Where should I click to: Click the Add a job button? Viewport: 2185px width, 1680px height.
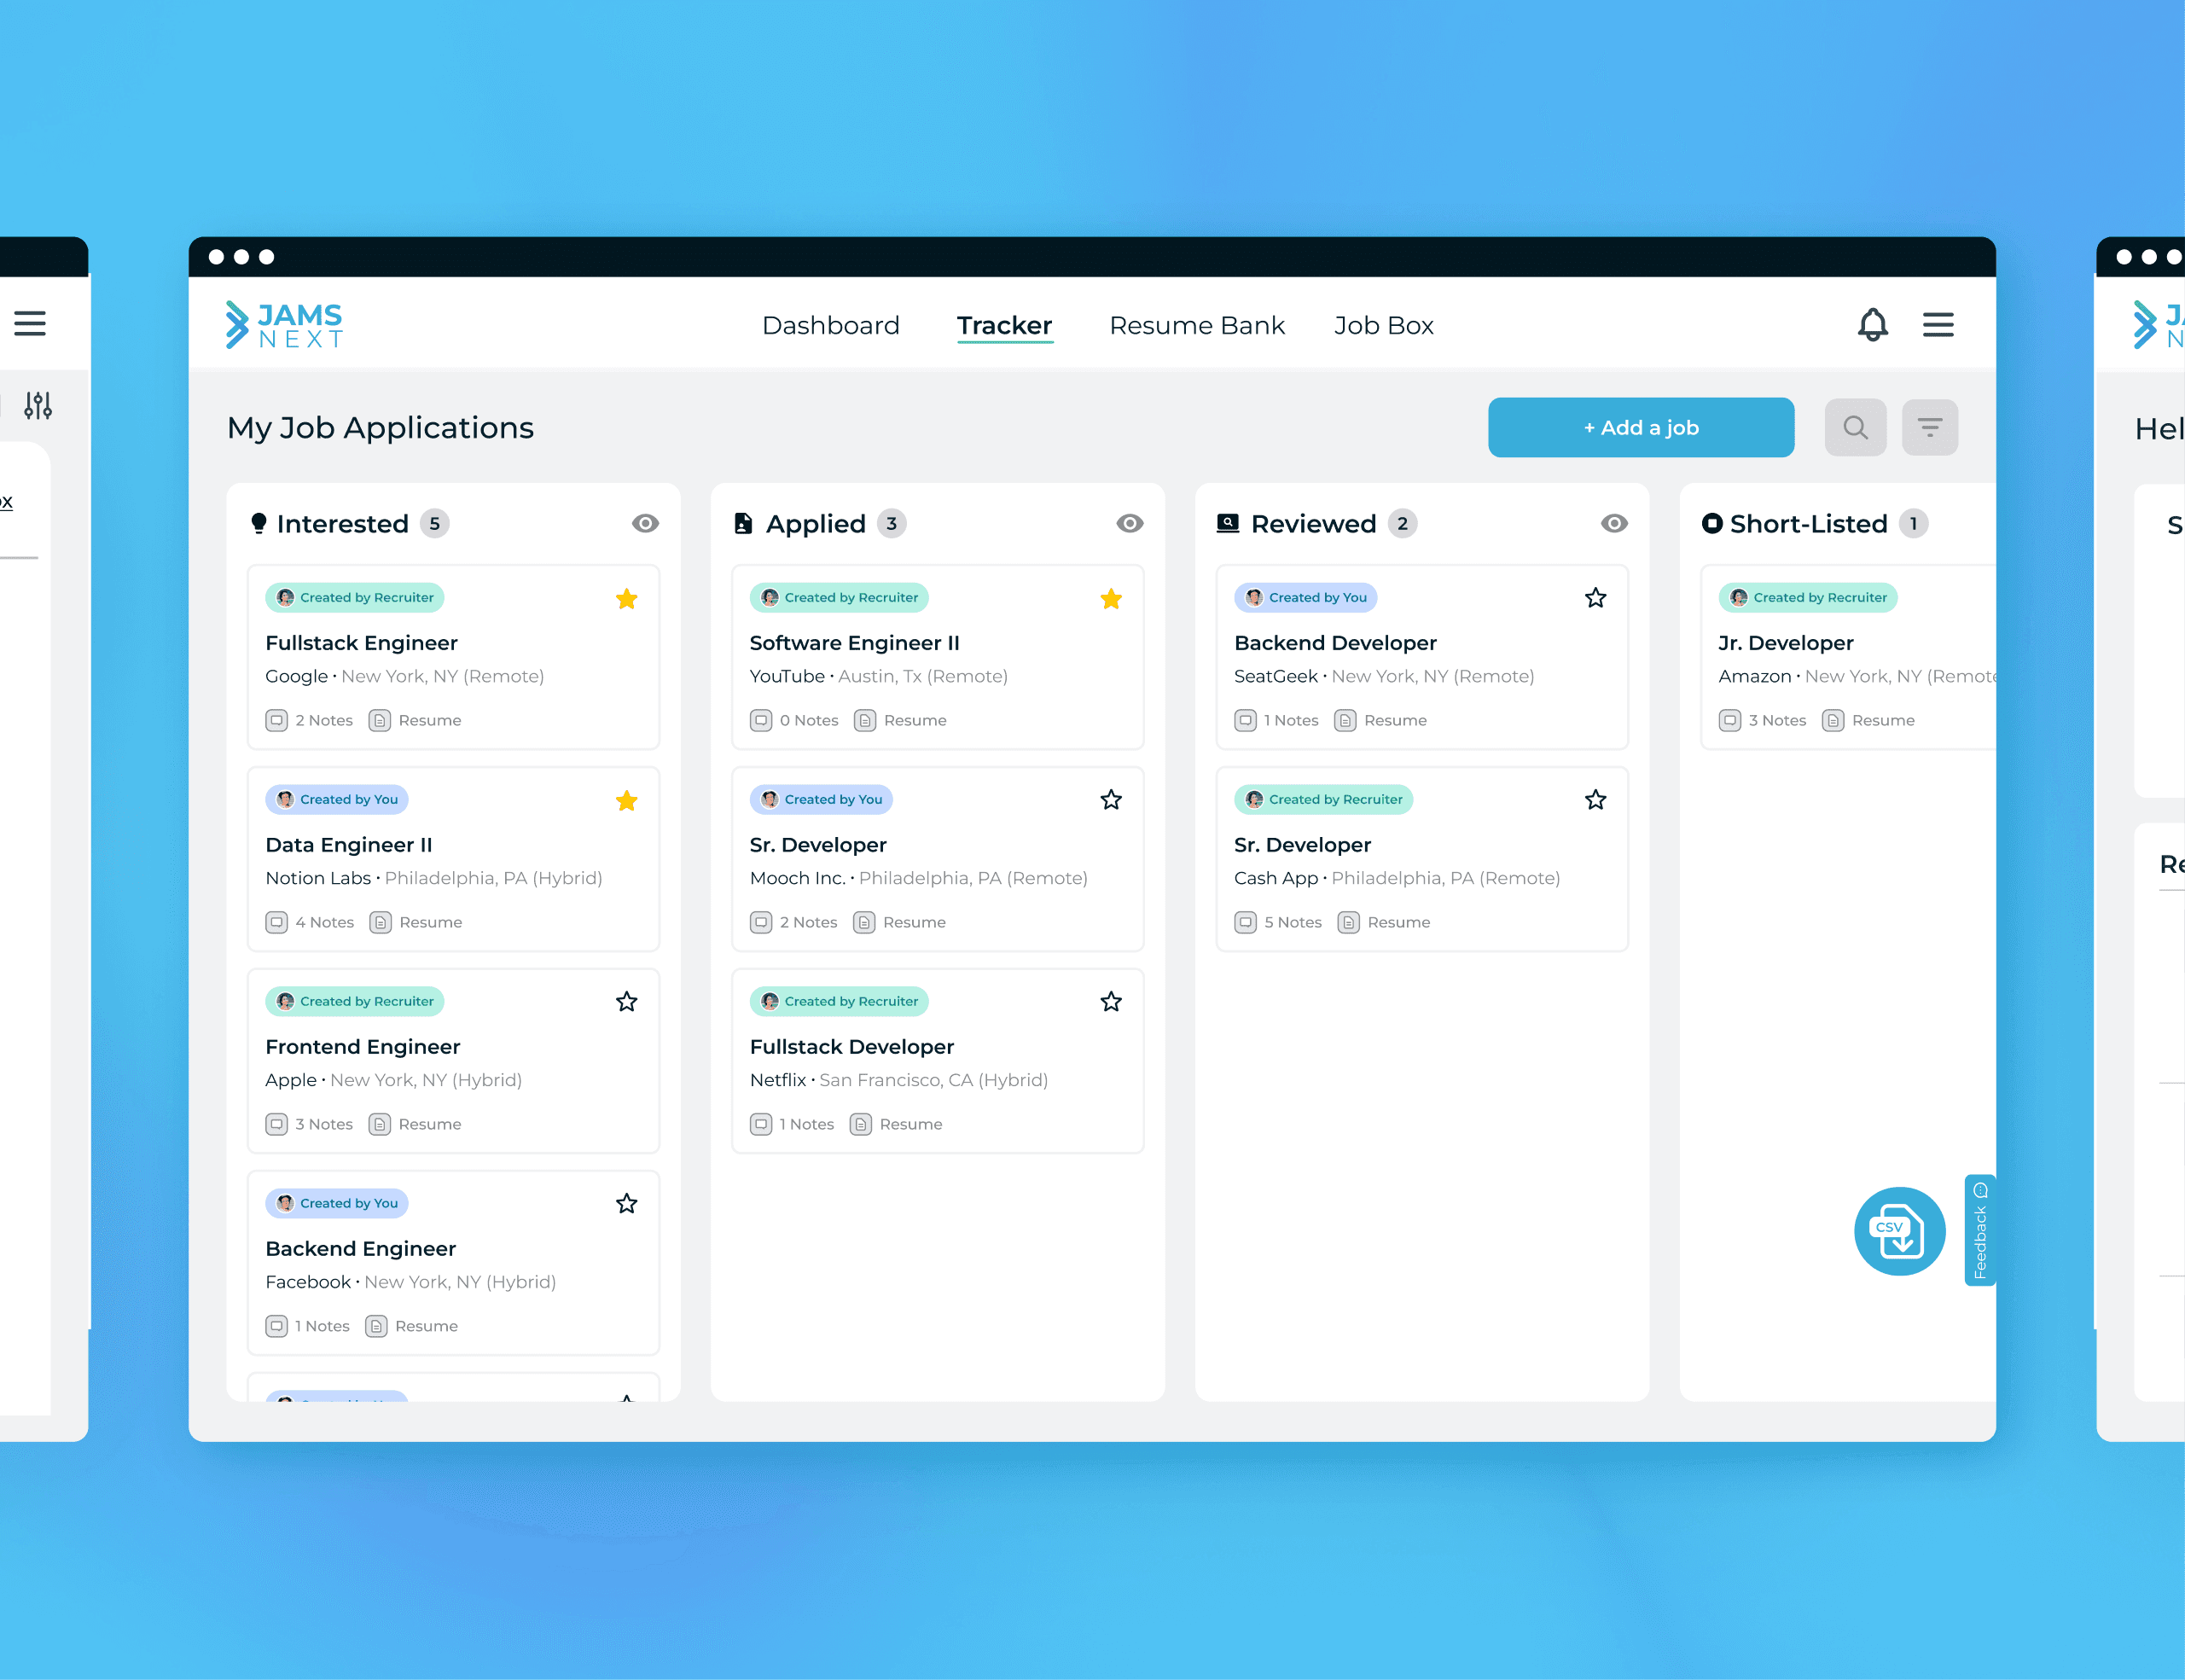[x=1638, y=427]
